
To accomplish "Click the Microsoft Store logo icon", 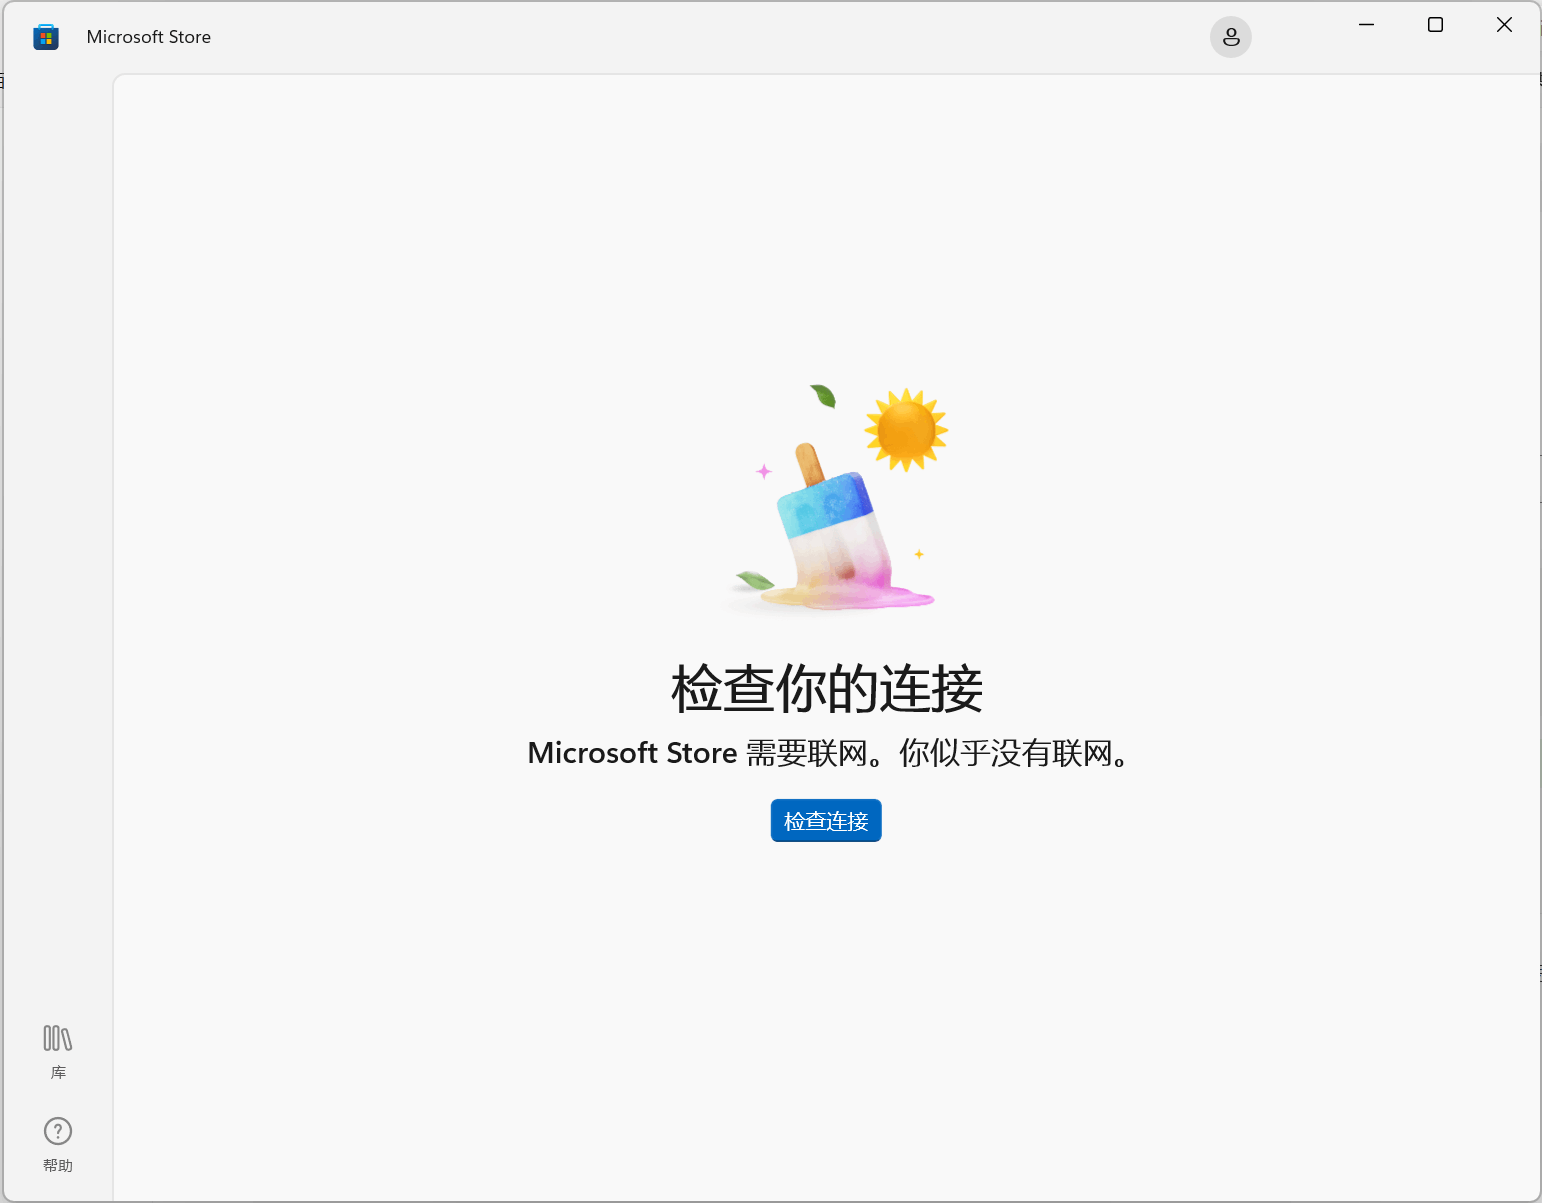I will (46, 37).
